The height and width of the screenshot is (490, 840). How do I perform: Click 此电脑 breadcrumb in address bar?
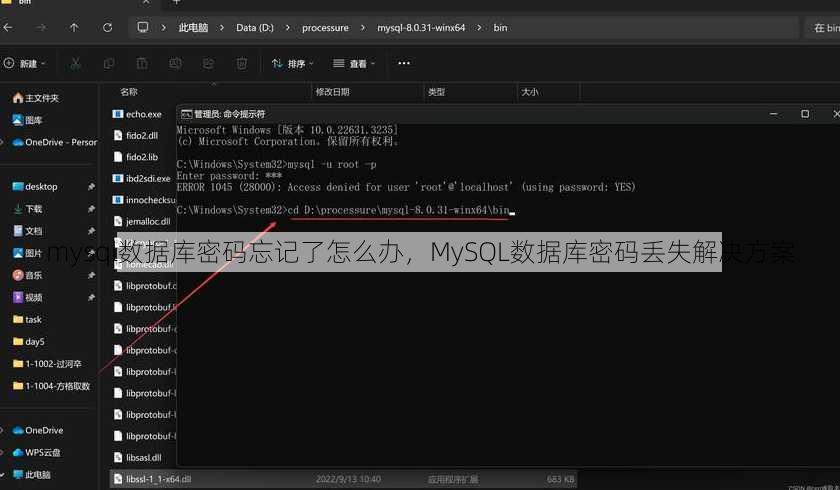(193, 27)
